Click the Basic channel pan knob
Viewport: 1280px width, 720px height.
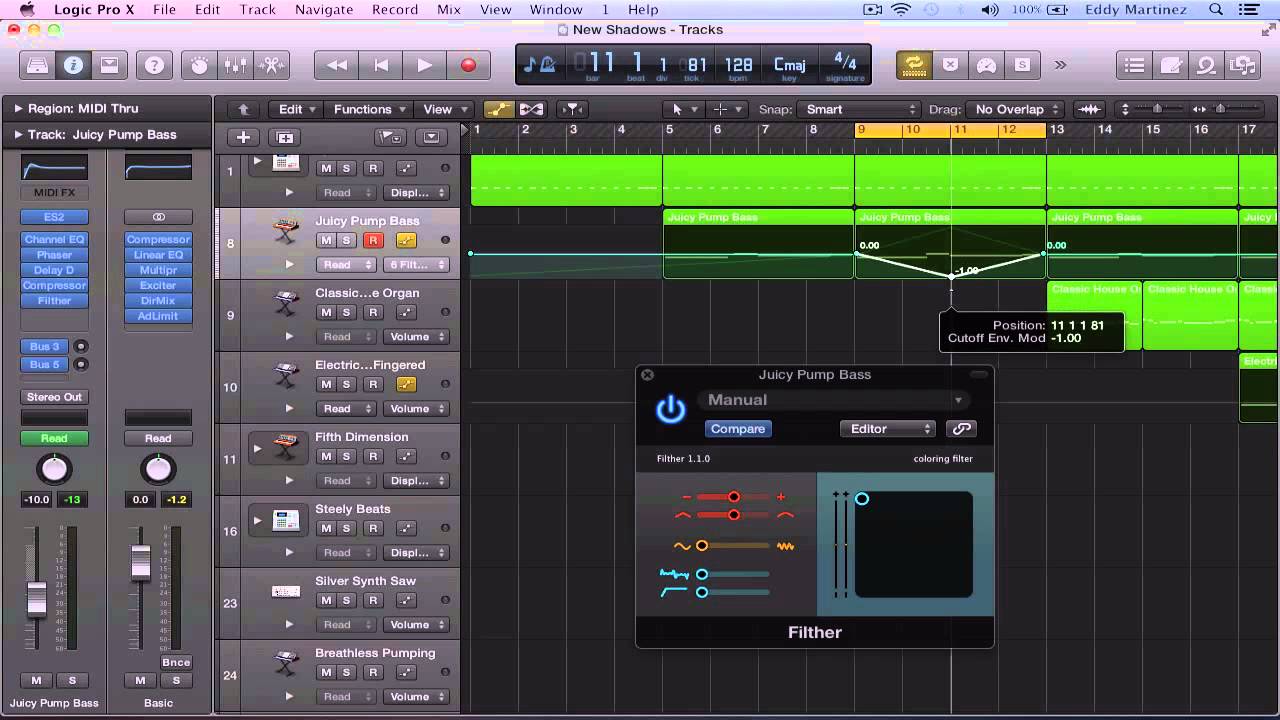[x=158, y=468]
